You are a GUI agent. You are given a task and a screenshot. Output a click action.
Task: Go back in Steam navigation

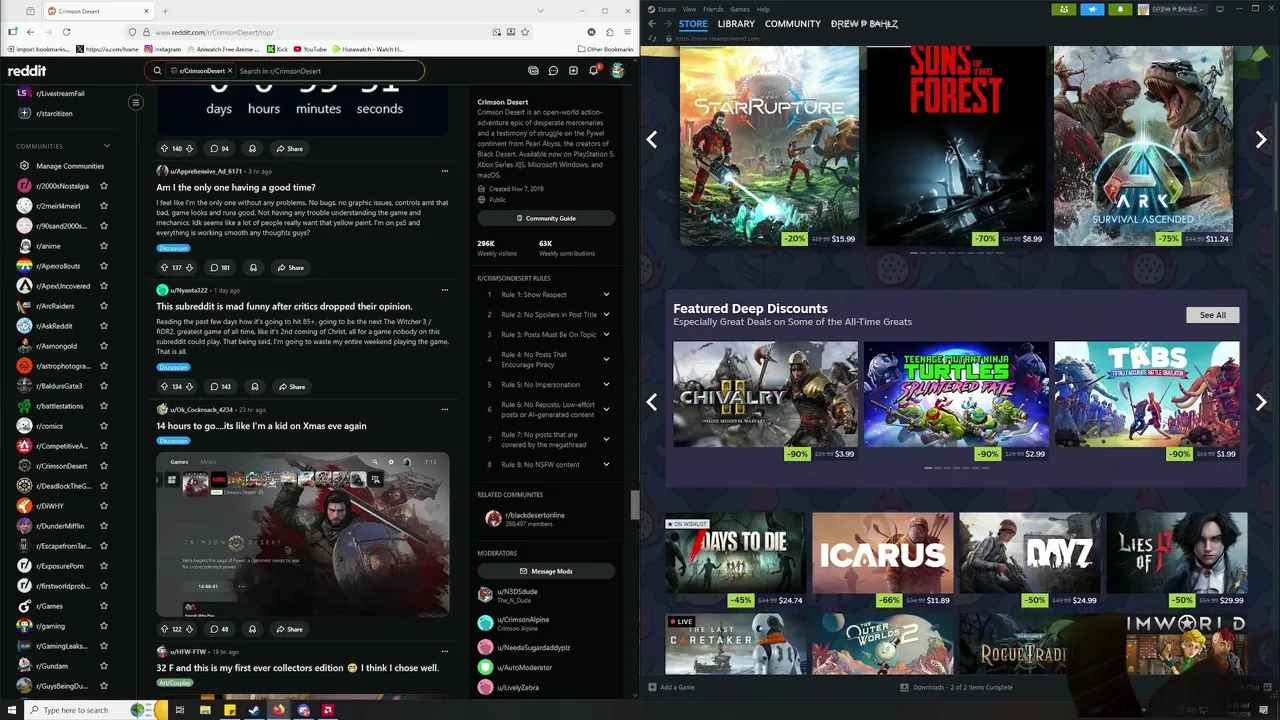[652, 24]
